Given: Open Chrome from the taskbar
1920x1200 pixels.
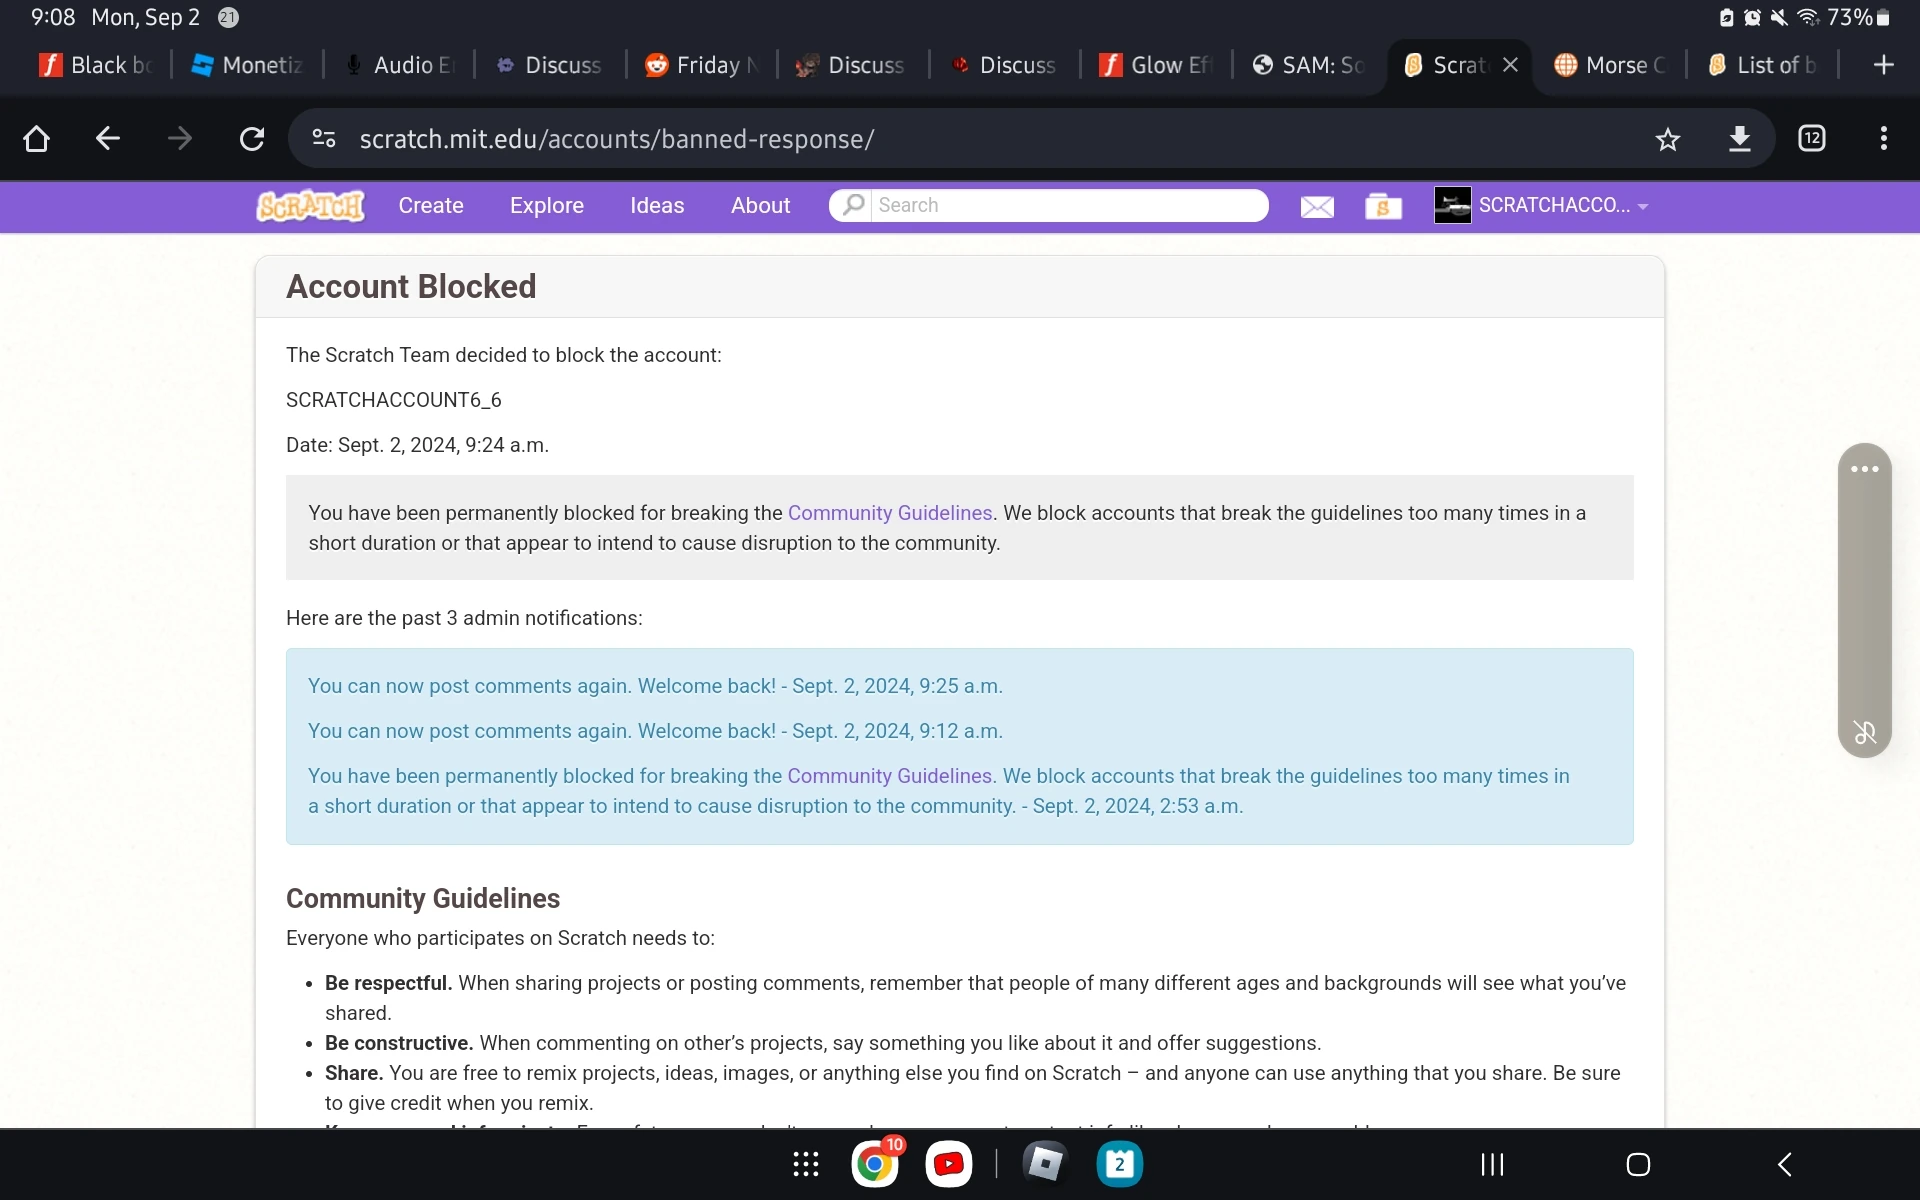Looking at the screenshot, I should 875,1163.
